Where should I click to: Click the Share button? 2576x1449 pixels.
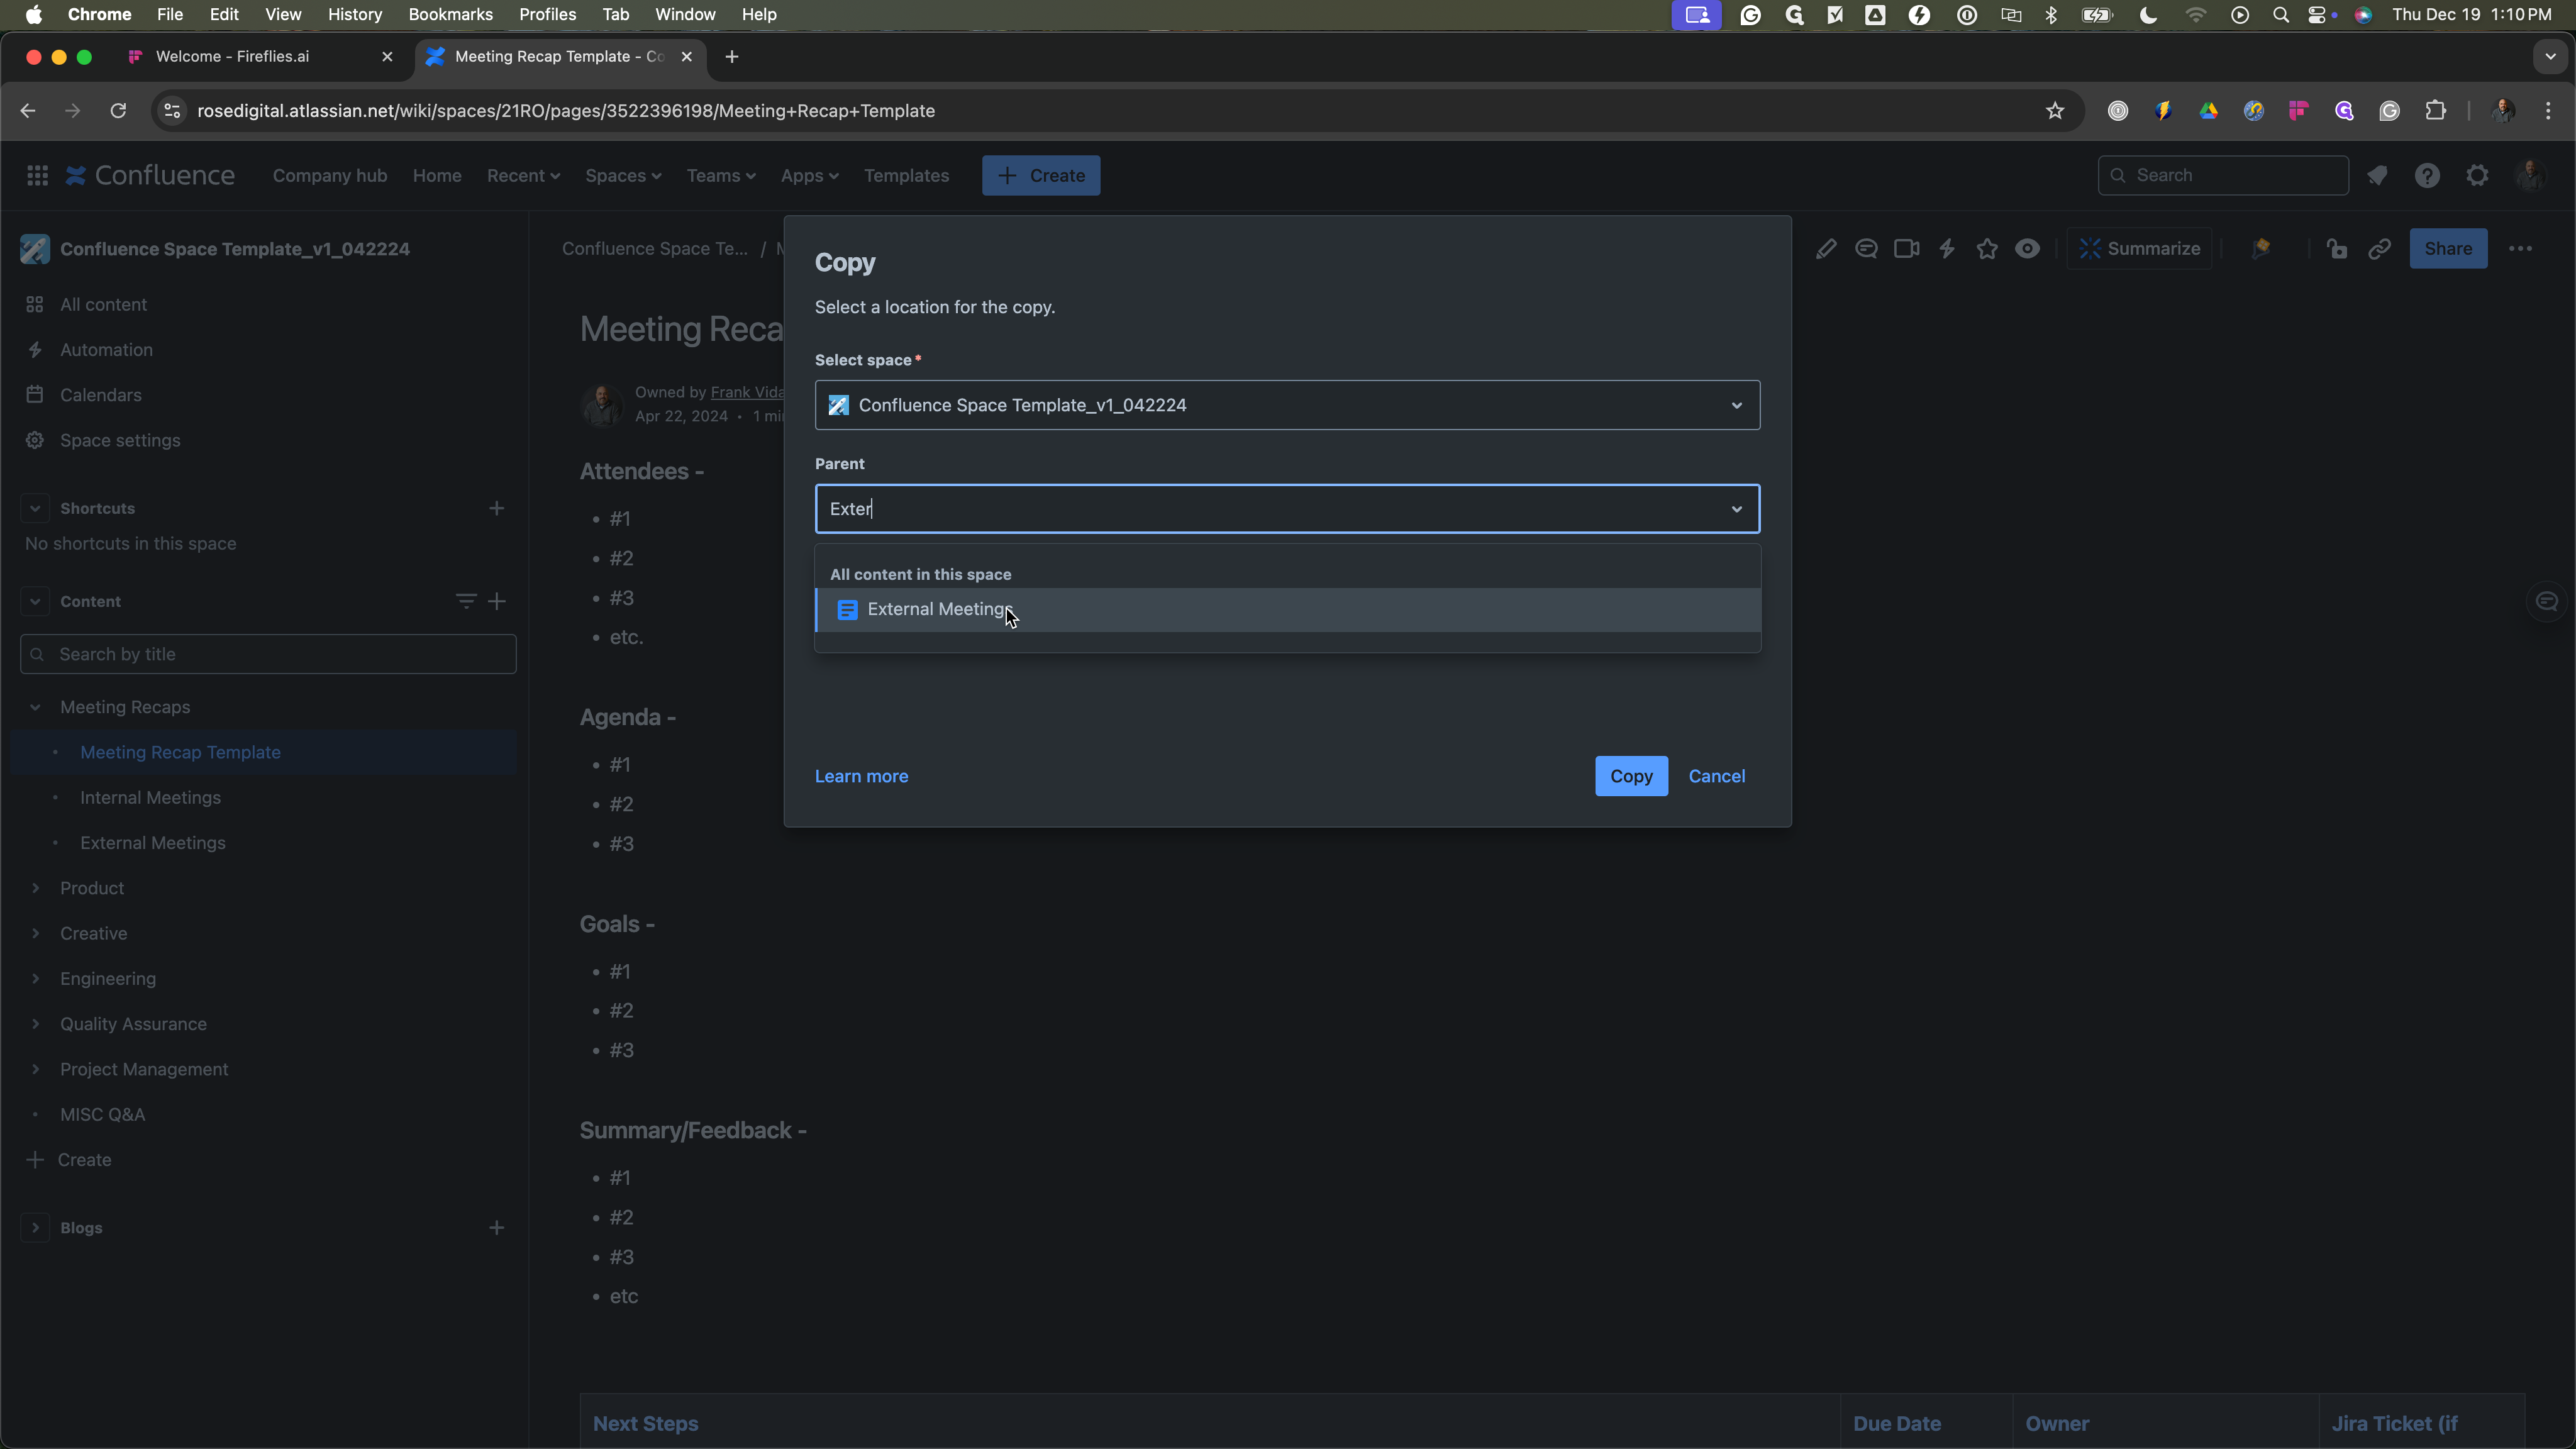point(2448,249)
